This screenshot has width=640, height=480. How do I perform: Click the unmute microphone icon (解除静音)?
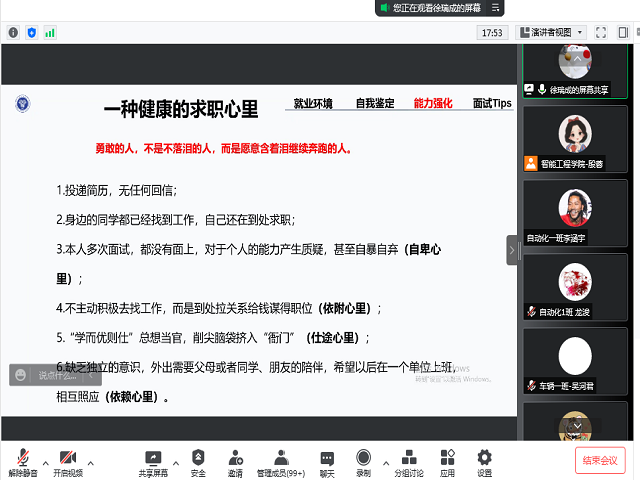[21, 460]
